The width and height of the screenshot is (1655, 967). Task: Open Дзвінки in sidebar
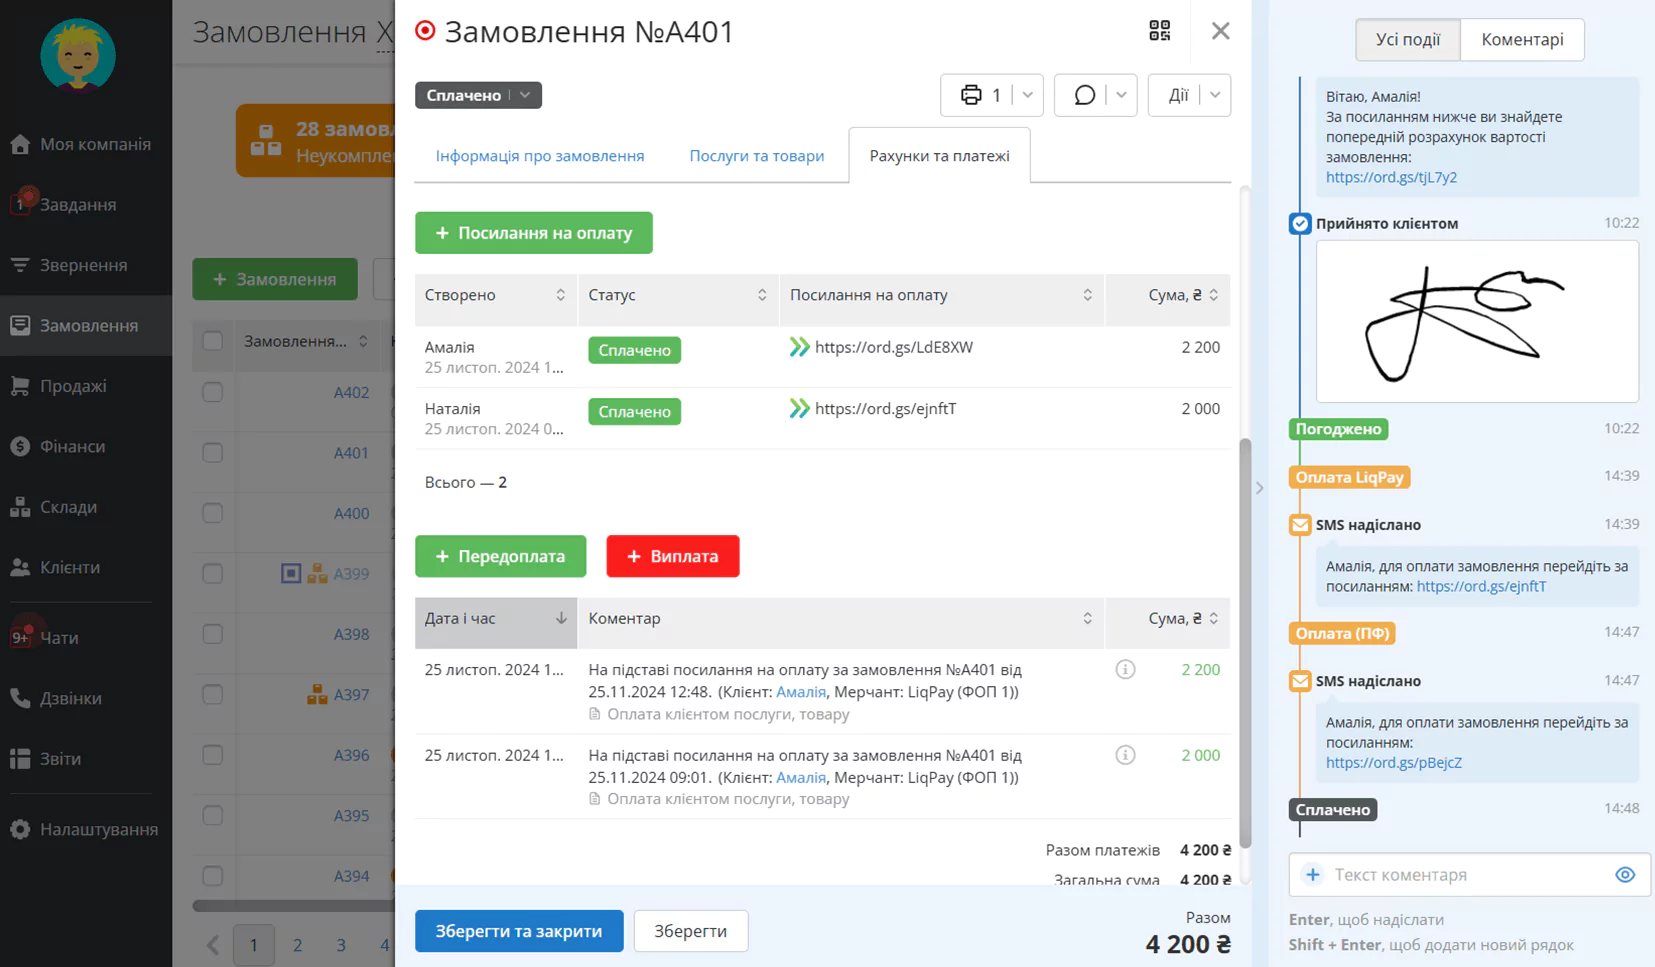point(86,698)
